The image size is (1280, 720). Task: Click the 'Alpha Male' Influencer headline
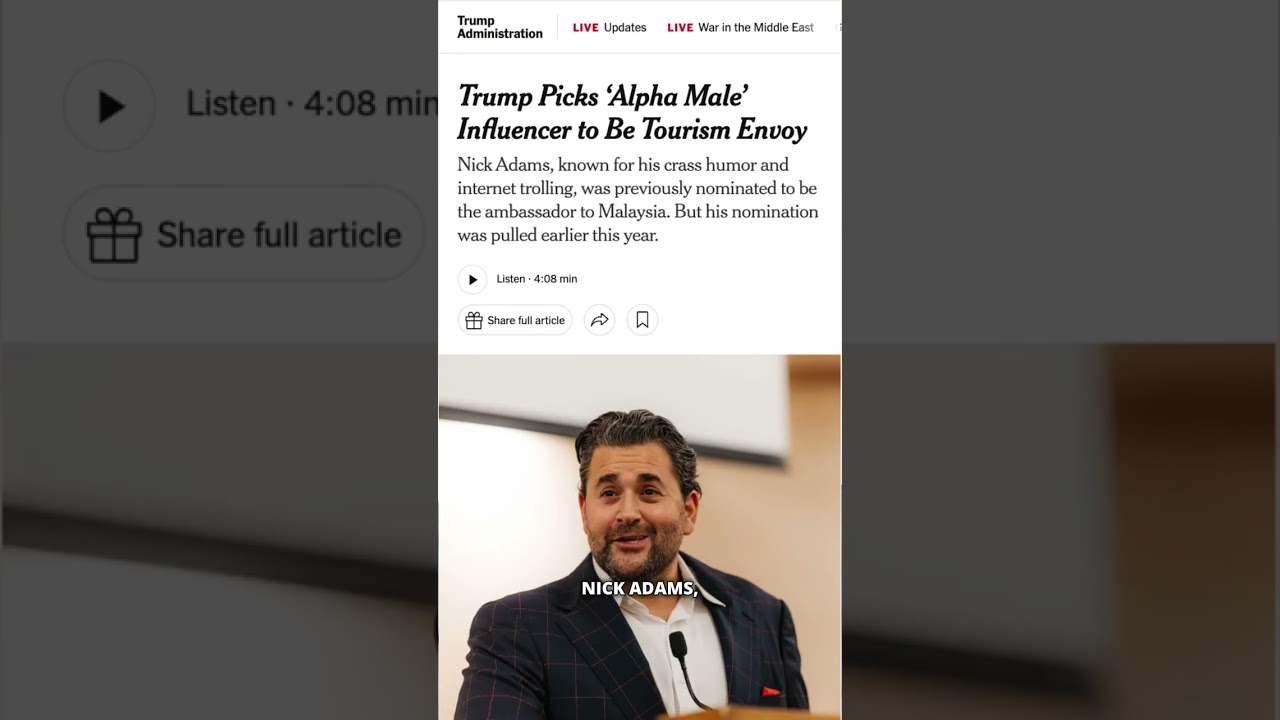tap(632, 112)
